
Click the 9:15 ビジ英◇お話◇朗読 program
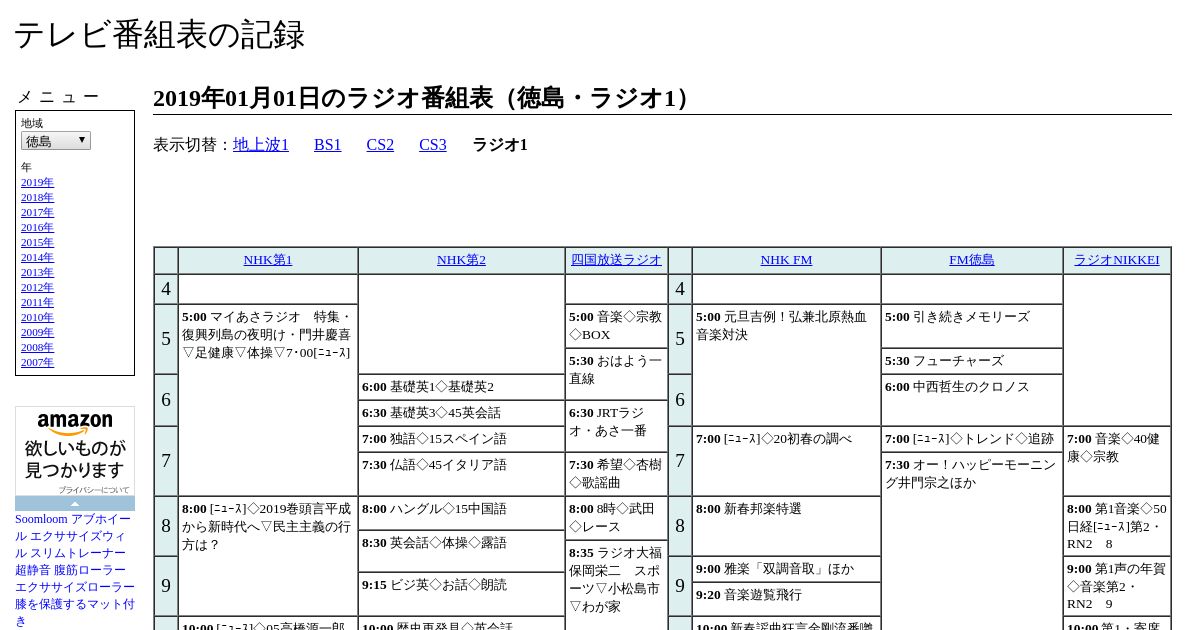coord(461,594)
